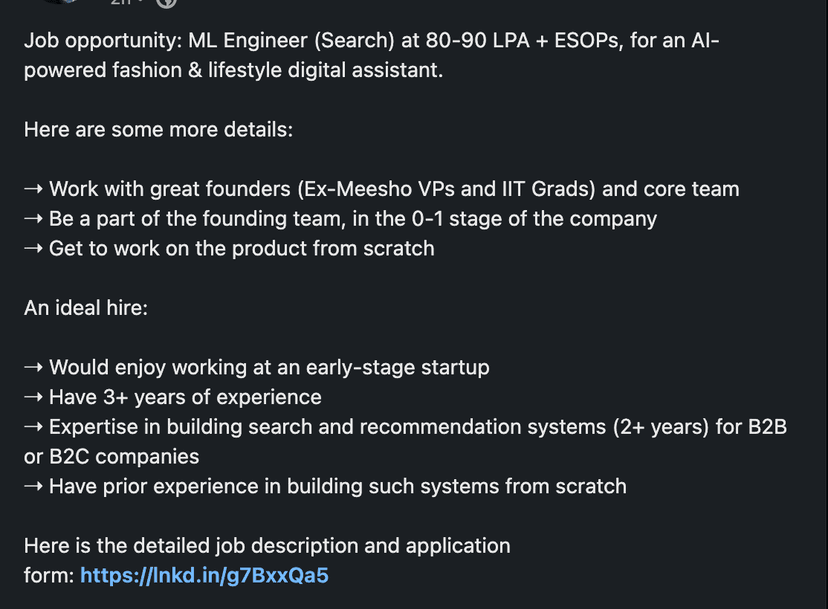
Task: Click the globe public visibility icon
Action: click(167, 3)
